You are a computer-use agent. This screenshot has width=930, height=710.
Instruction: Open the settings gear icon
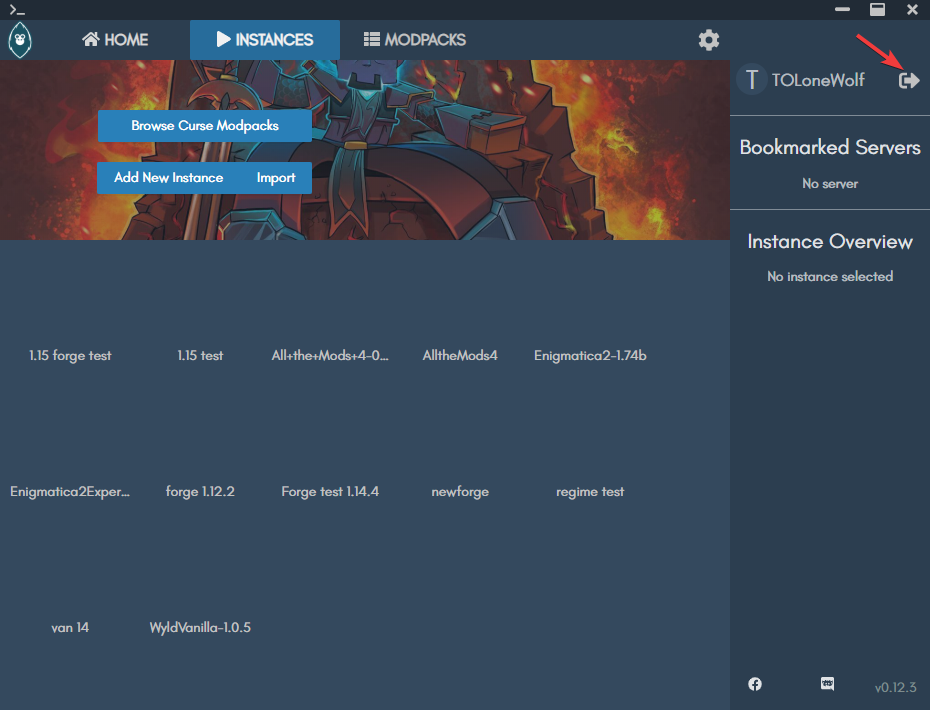pos(708,40)
